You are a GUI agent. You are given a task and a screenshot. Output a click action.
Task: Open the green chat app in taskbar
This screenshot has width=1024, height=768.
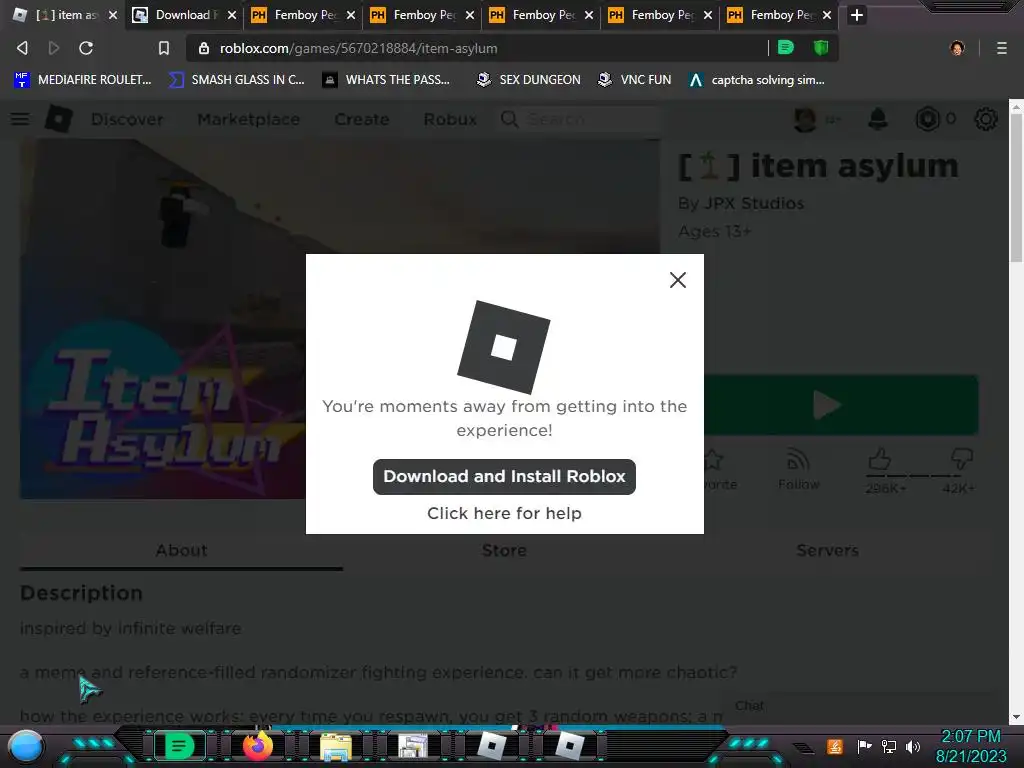tap(179, 745)
